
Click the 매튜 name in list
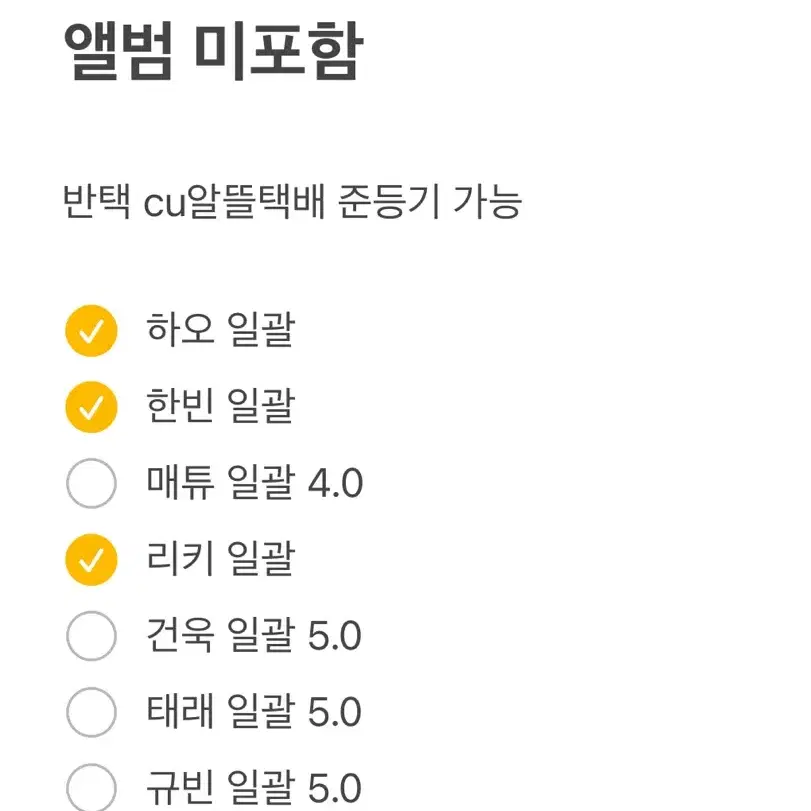180,482
